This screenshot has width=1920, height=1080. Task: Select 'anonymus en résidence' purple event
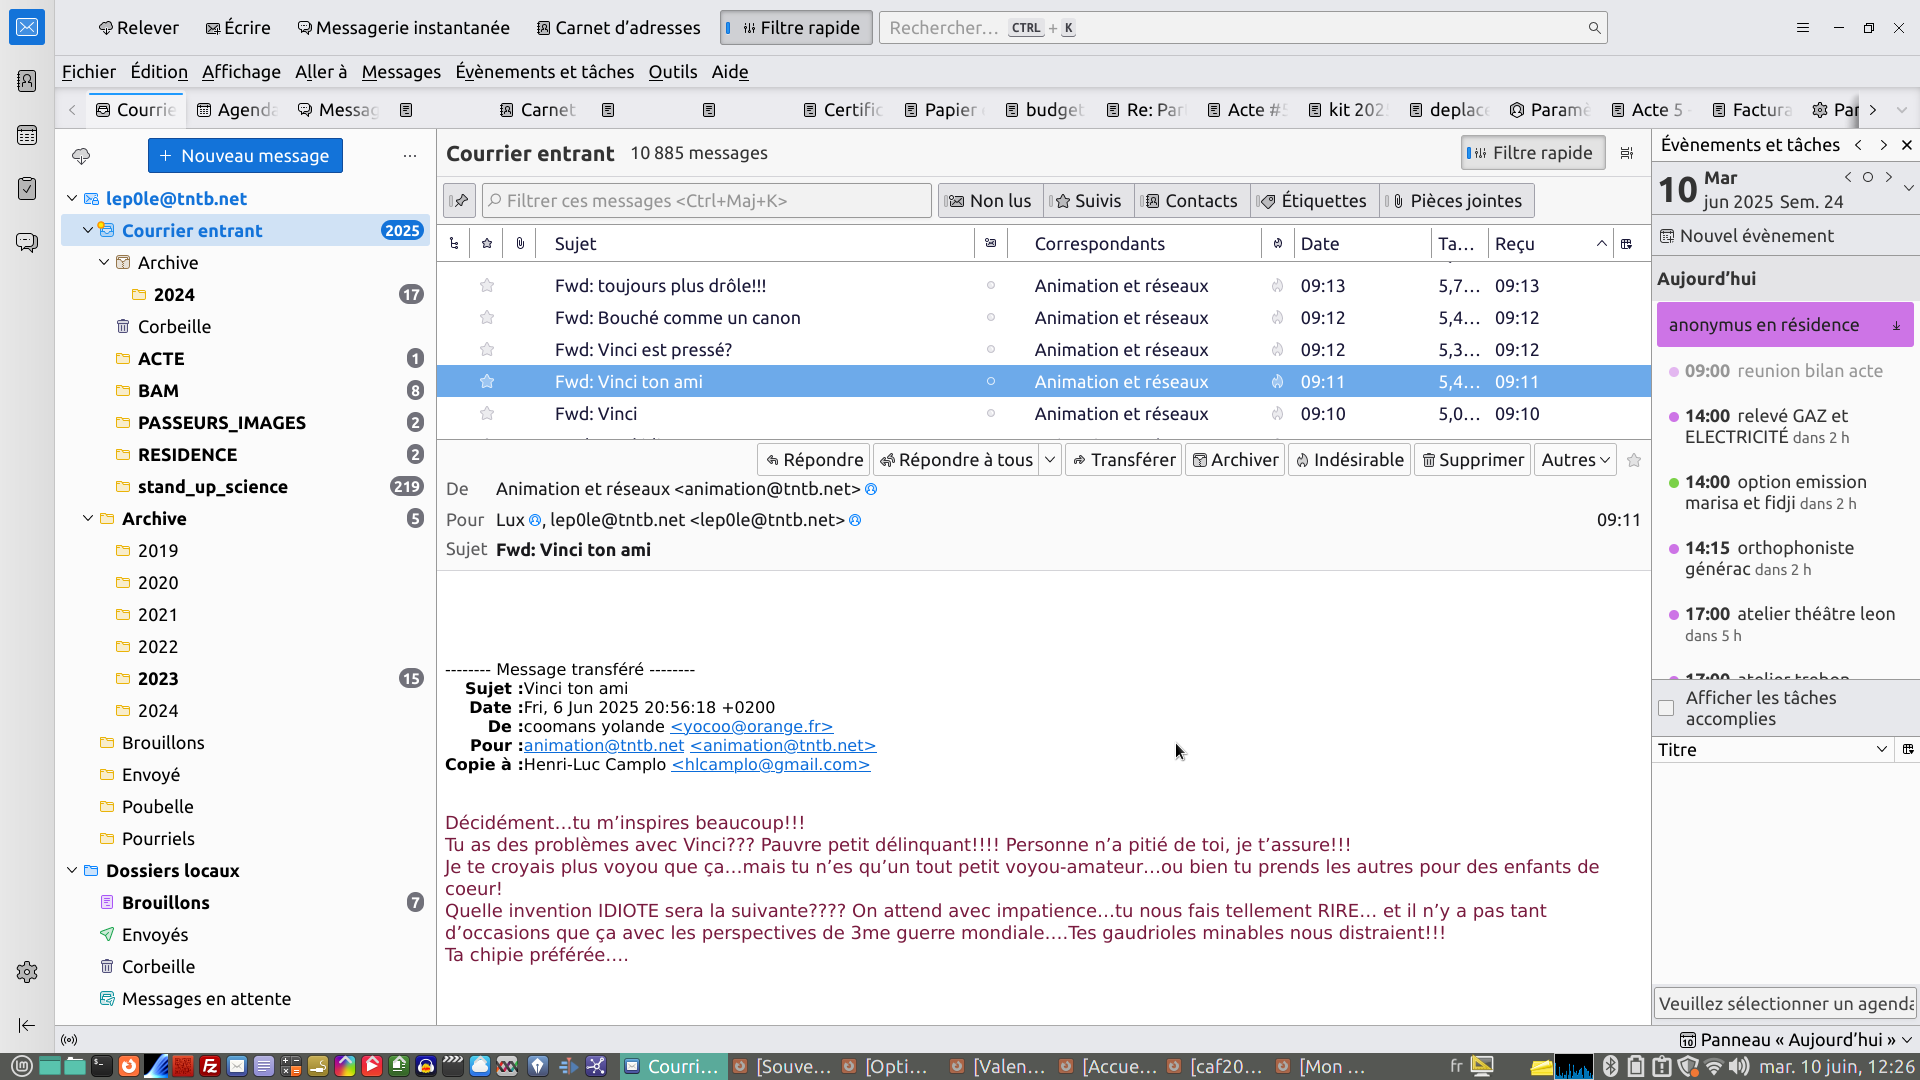click(1764, 325)
